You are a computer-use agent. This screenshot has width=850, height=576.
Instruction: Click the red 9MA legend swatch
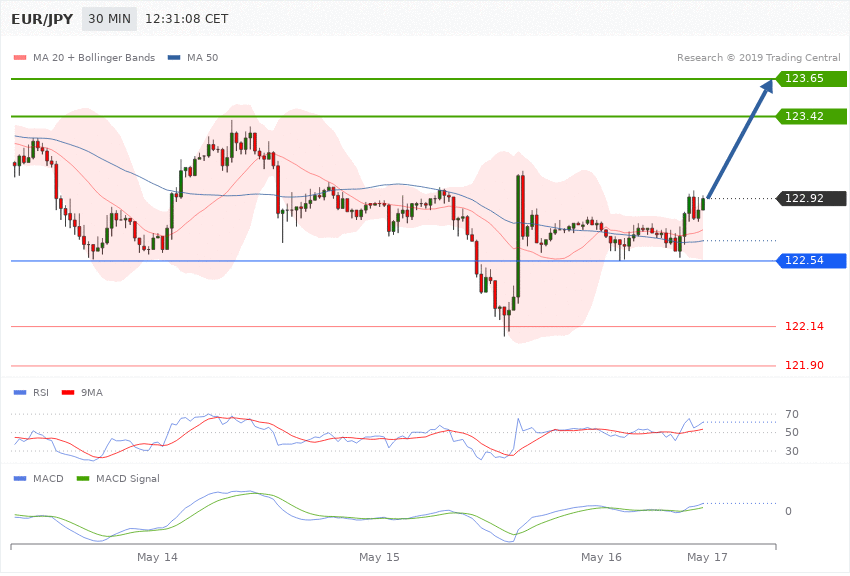(68, 392)
